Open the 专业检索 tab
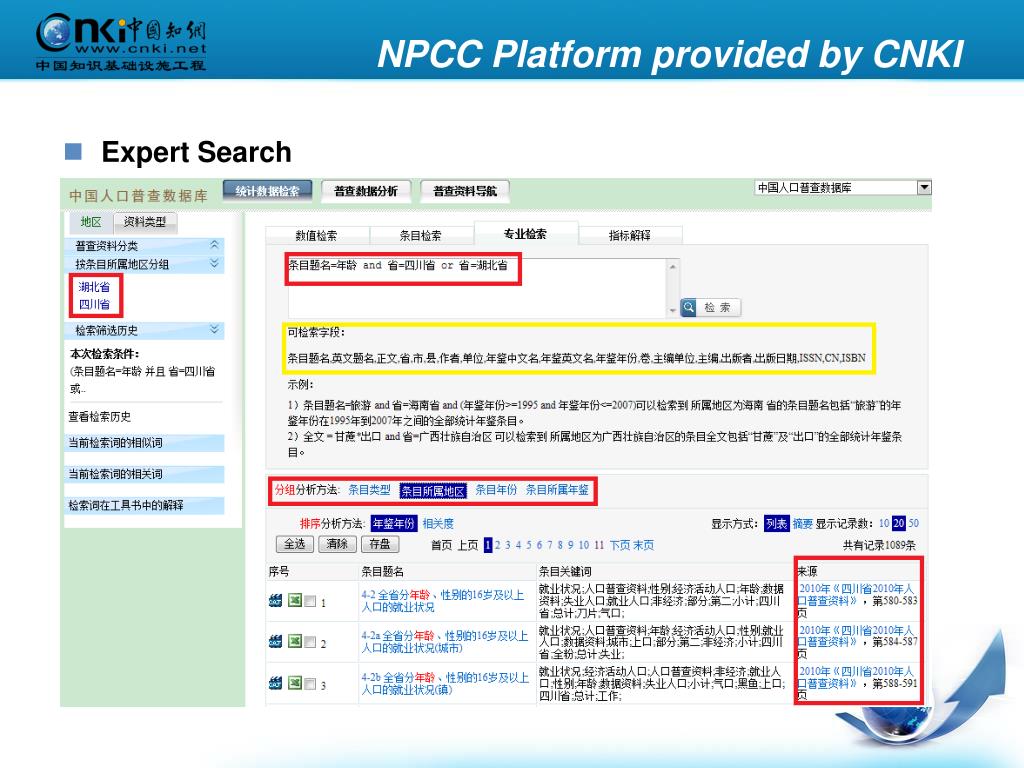This screenshot has height=768, width=1024. coord(526,233)
